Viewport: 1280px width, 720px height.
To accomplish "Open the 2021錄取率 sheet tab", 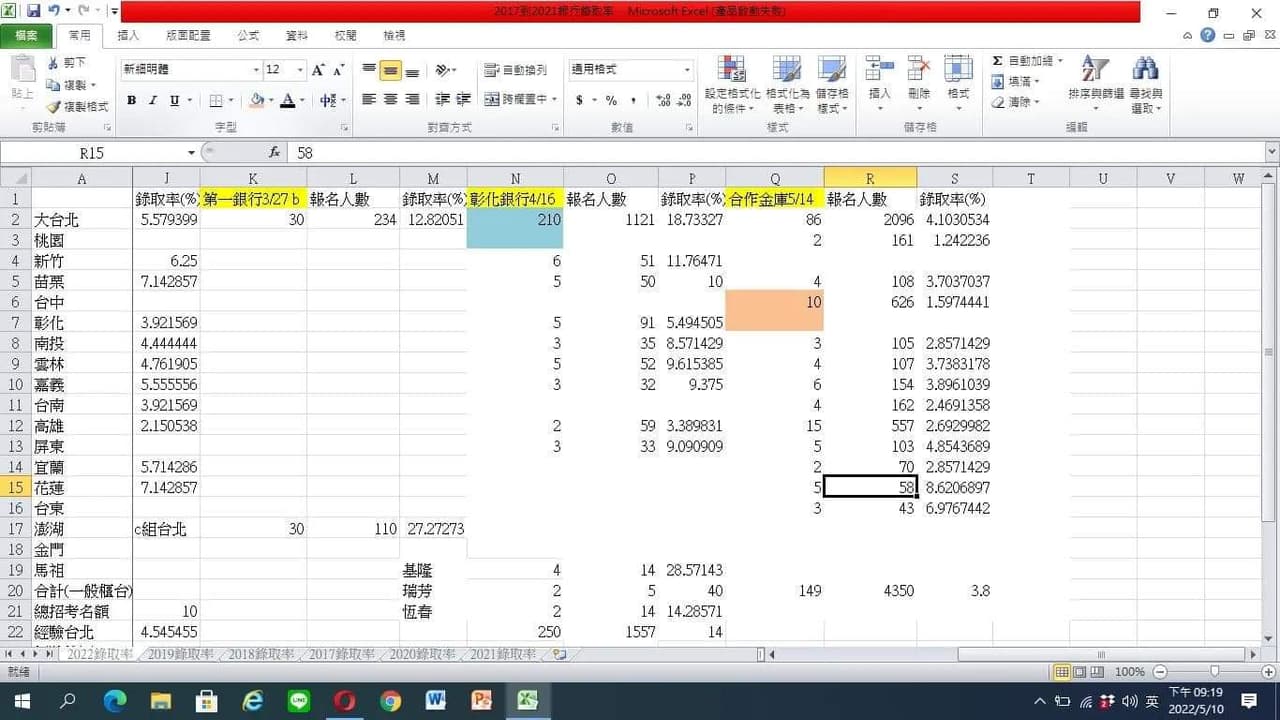I will (501, 655).
